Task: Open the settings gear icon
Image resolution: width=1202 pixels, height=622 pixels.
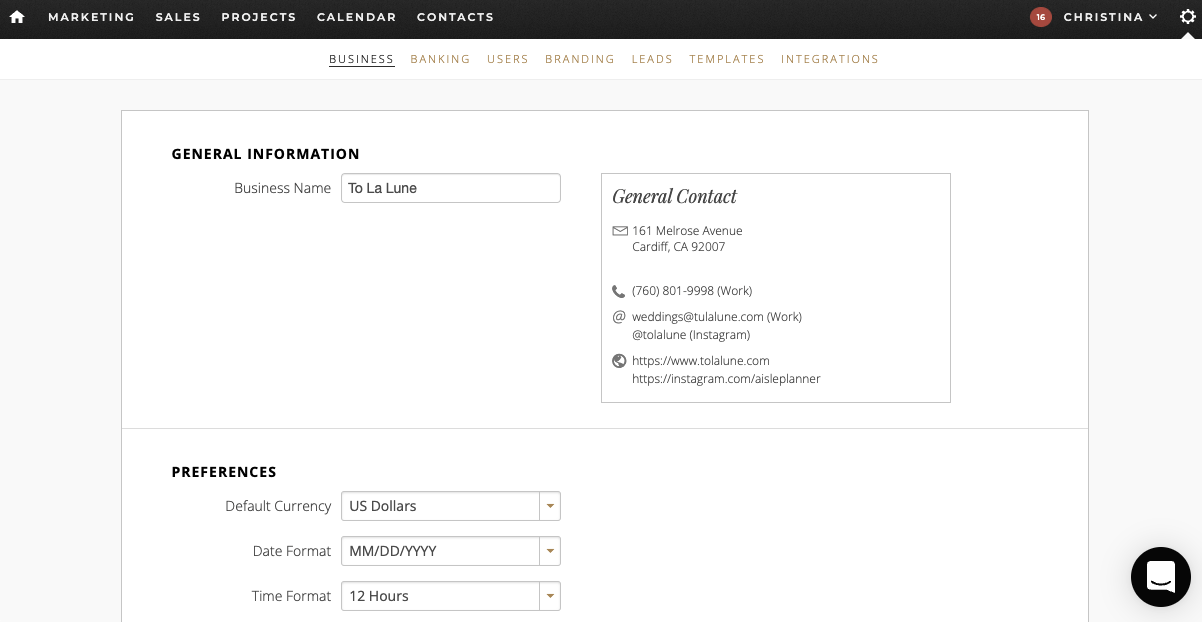Action: pos(1187,17)
